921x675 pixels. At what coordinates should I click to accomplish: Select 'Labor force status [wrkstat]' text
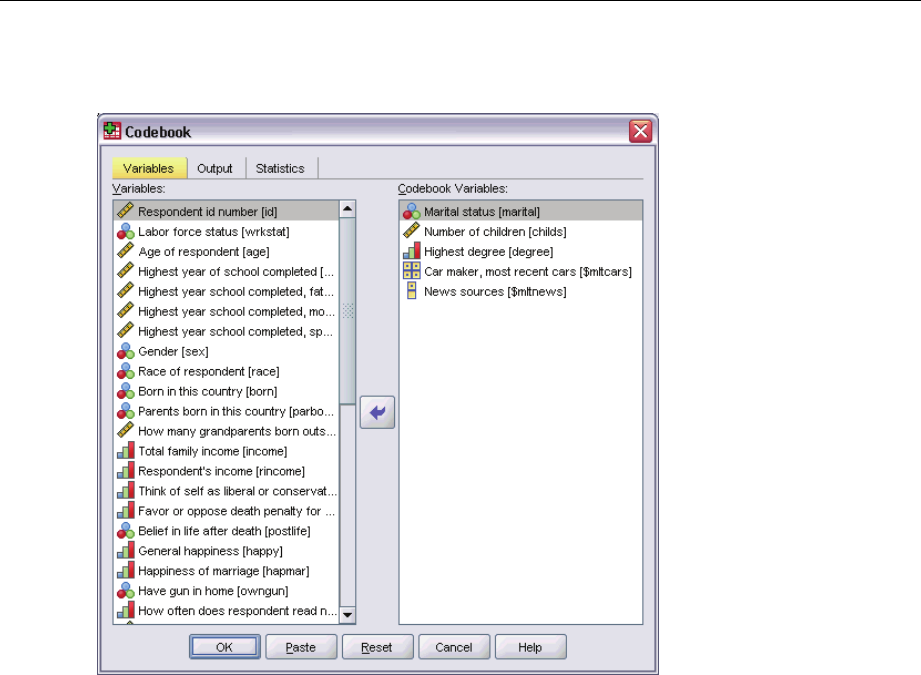(214, 231)
